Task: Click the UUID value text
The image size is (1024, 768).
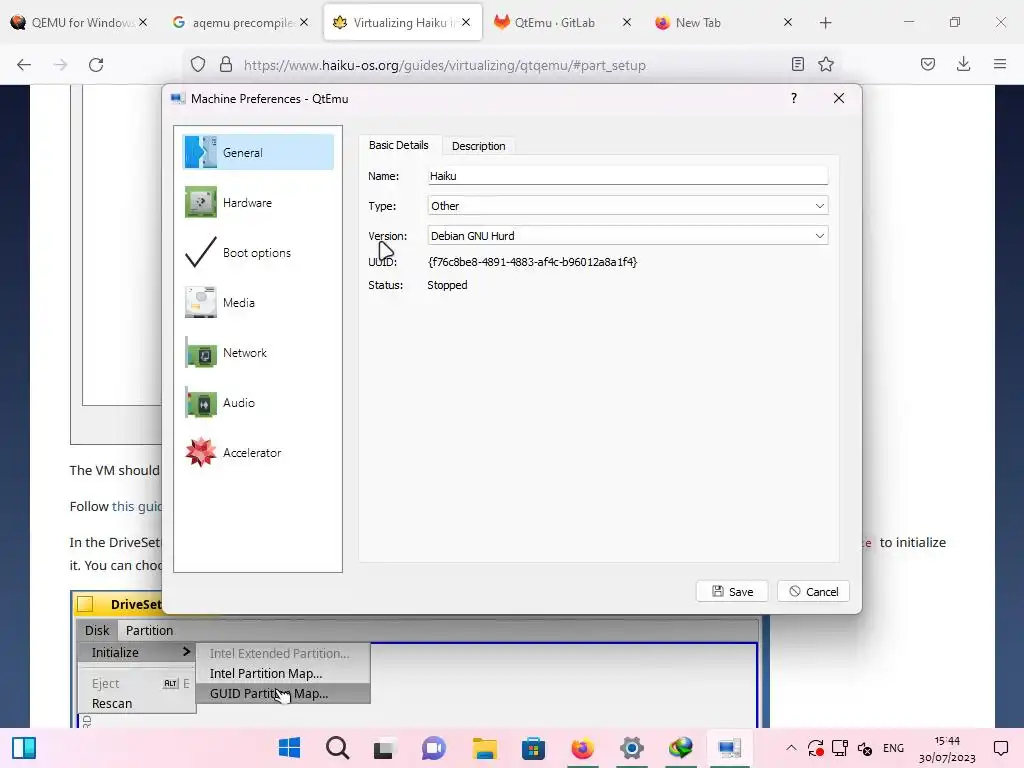Action: point(532,262)
